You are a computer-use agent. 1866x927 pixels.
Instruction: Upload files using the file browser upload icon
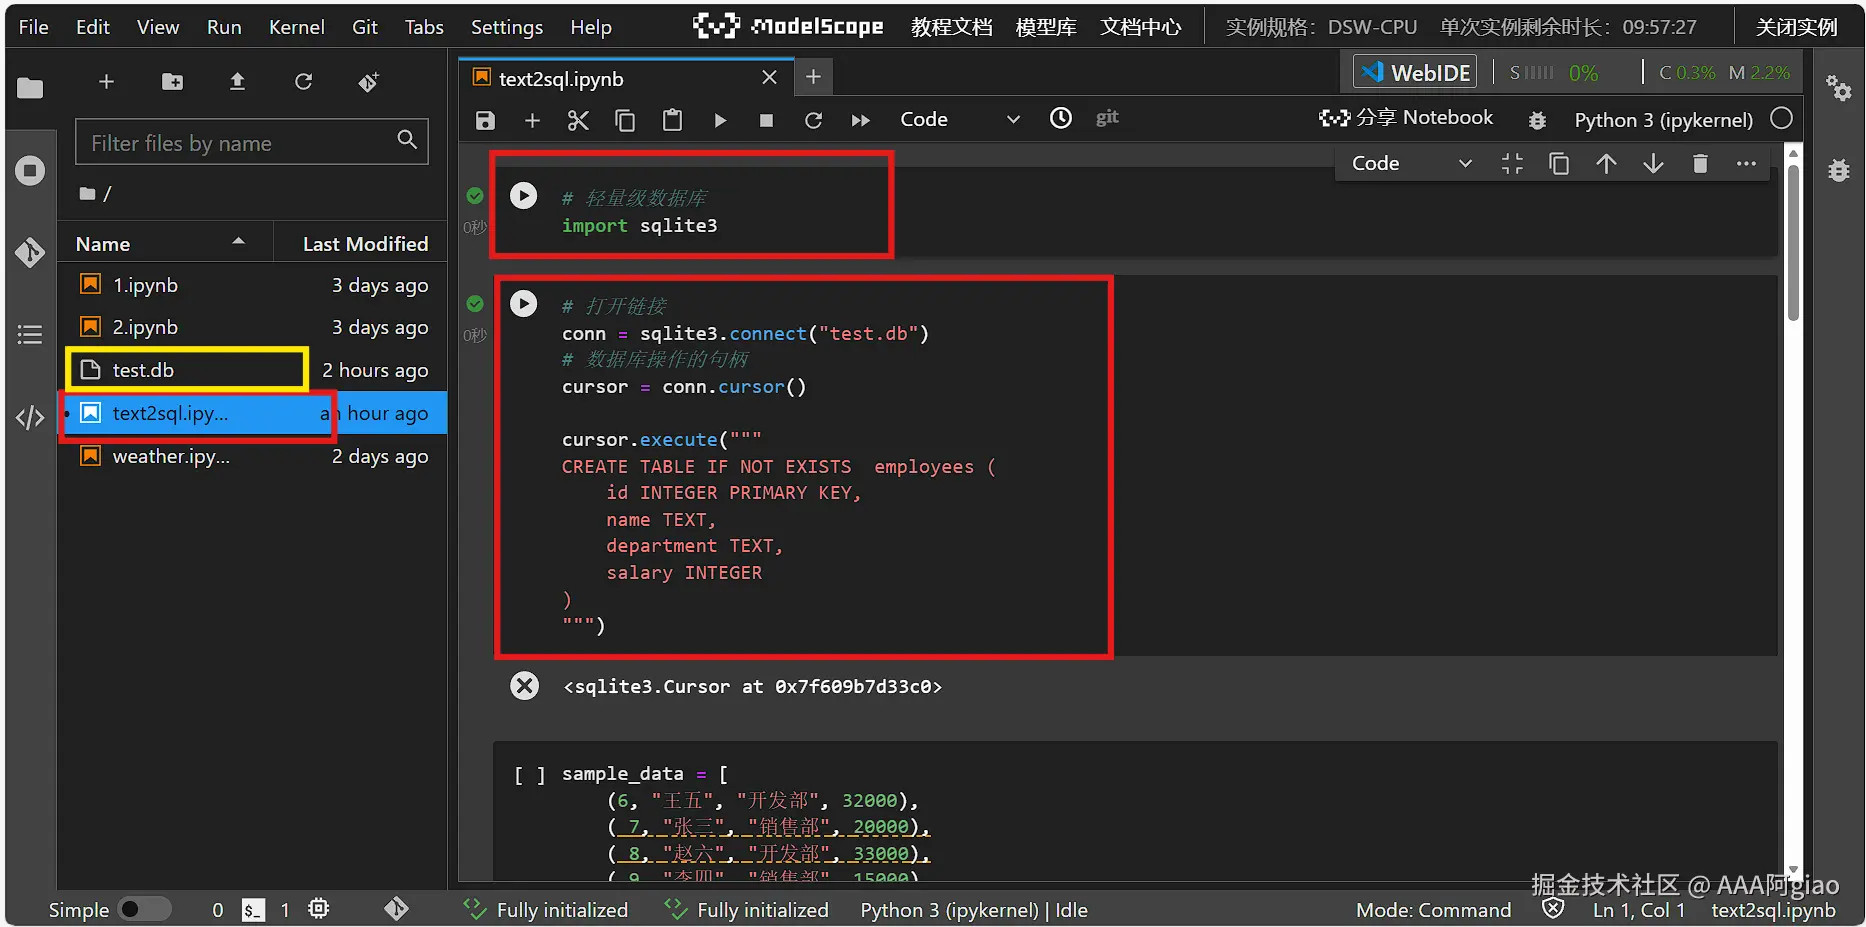tap(237, 82)
